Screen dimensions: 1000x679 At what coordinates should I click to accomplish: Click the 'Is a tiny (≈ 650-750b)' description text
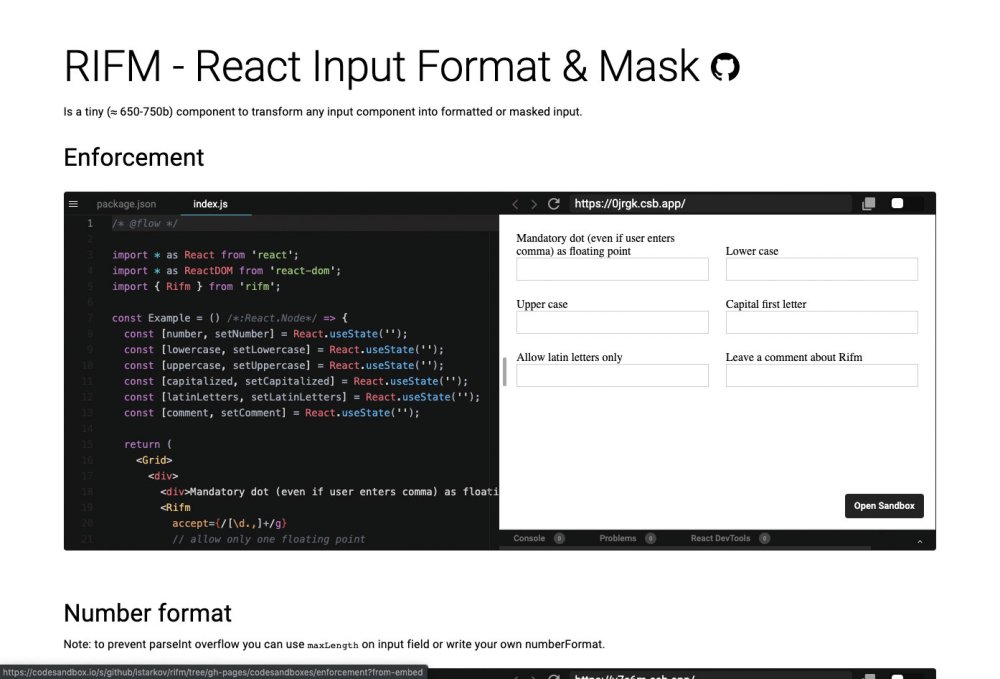pos(323,112)
